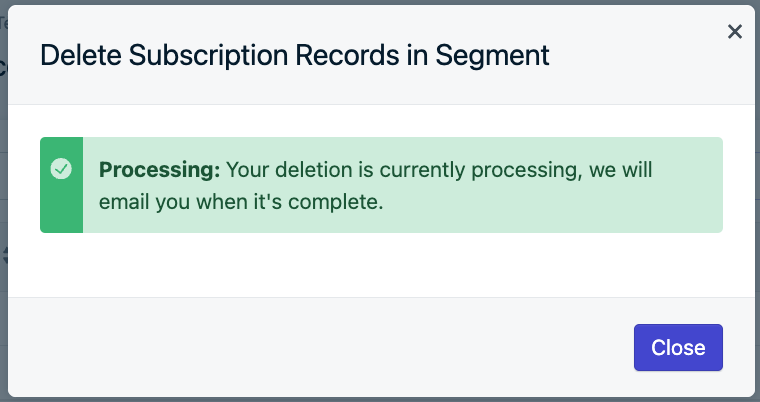Viewport: 760px width, 402px height.
Task: Click the word "Segment" in the dialog title
Action: click(500, 55)
